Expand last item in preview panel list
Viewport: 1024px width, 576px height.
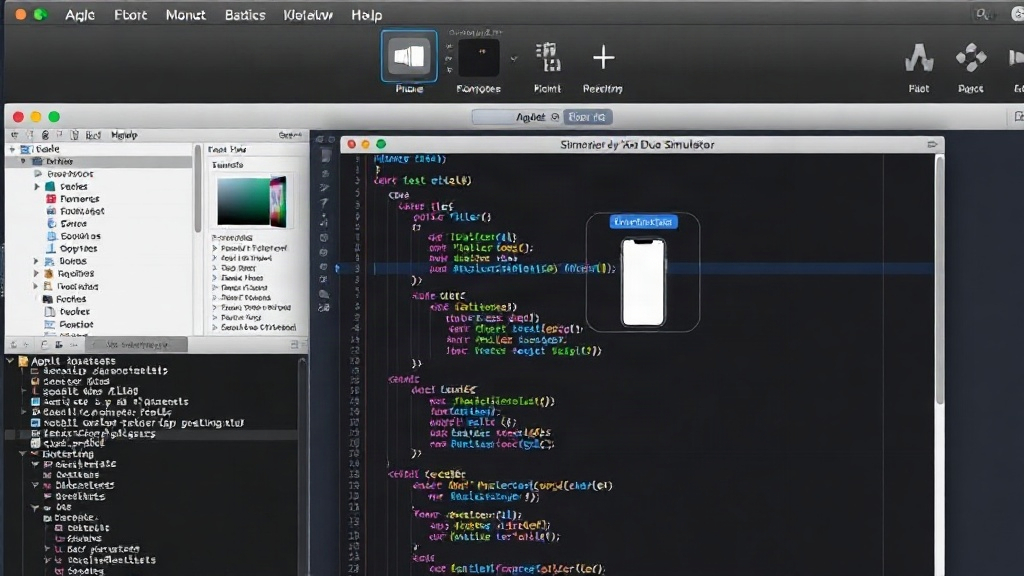coord(215,327)
